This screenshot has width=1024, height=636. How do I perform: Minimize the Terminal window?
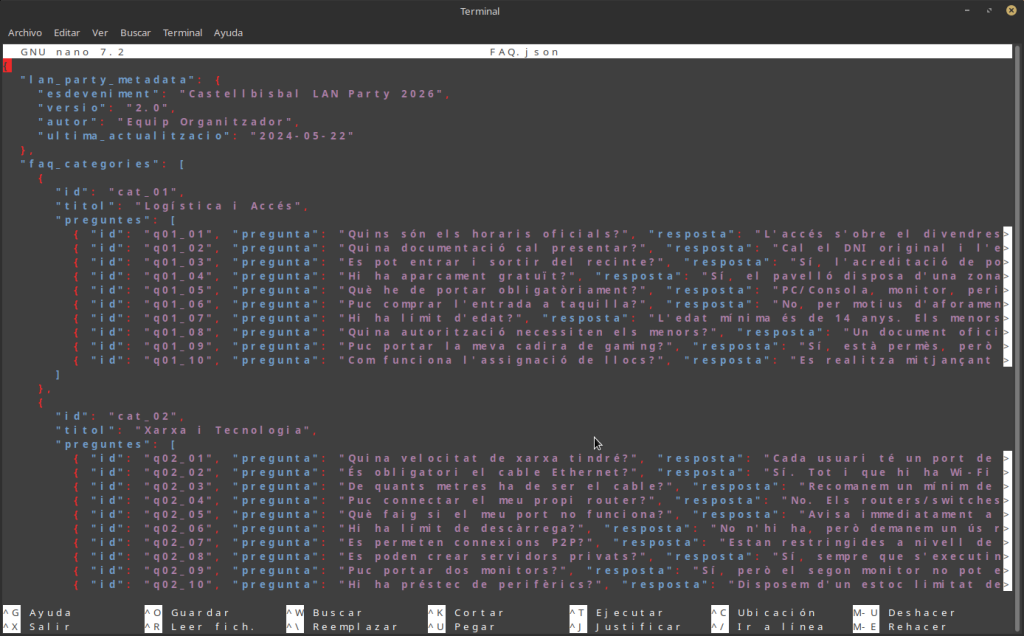click(x=968, y=11)
